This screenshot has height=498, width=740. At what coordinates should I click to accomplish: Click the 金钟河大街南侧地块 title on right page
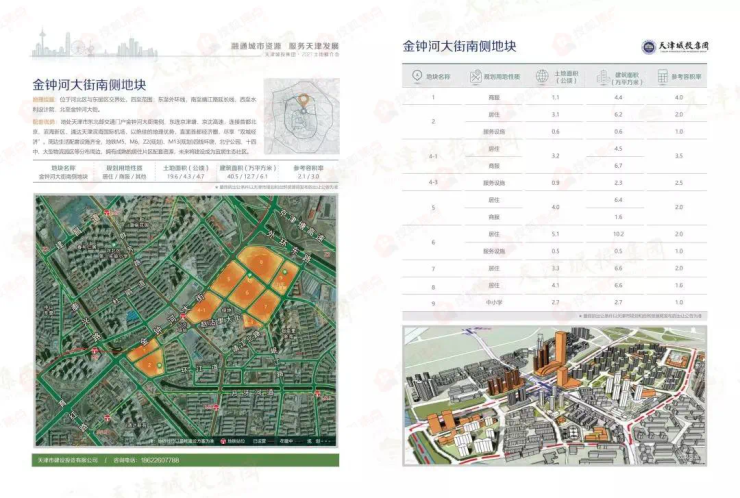click(459, 46)
